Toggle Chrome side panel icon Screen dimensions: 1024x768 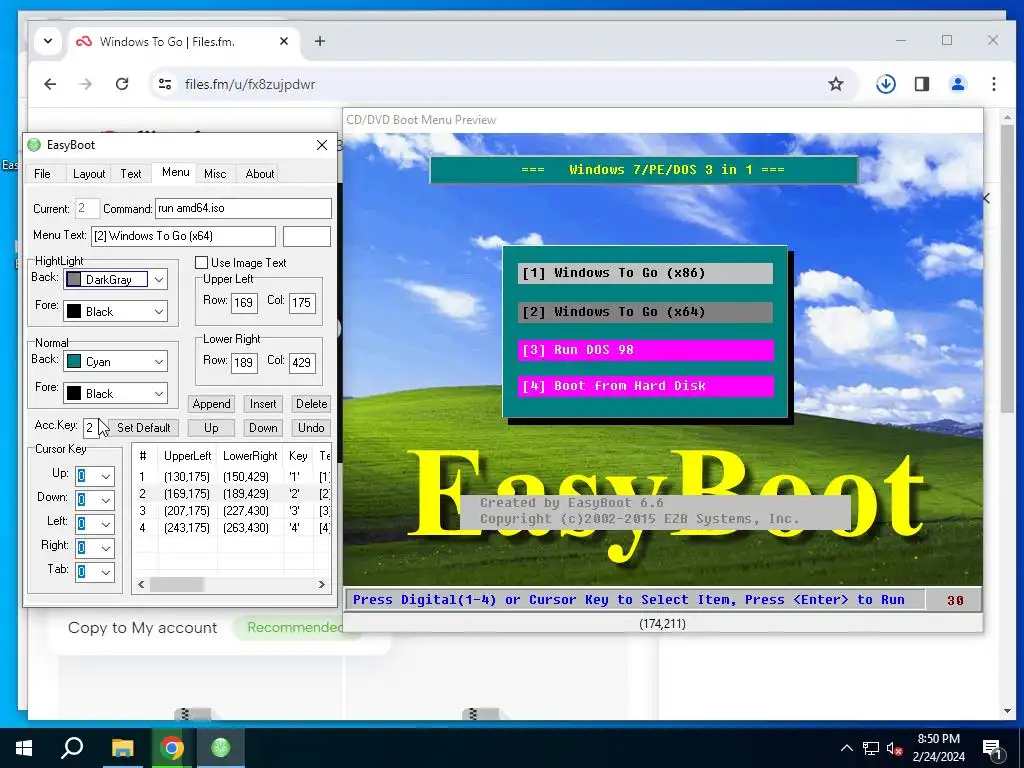[x=921, y=84]
